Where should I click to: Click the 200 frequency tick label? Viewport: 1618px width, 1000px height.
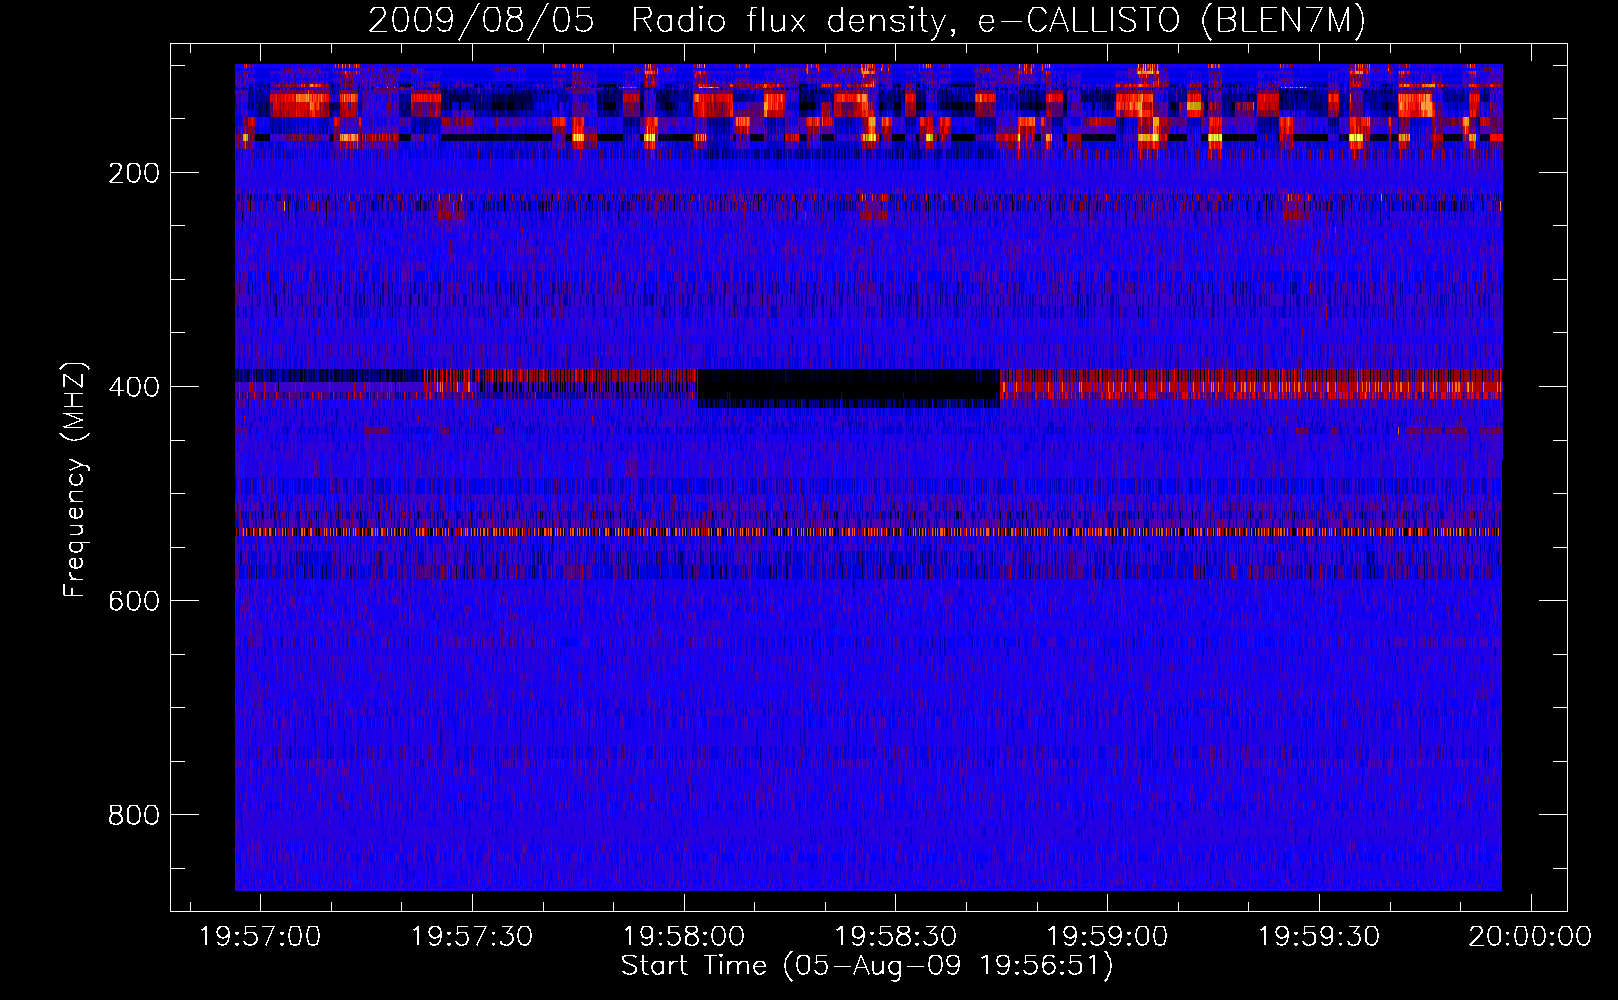coord(134,173)
